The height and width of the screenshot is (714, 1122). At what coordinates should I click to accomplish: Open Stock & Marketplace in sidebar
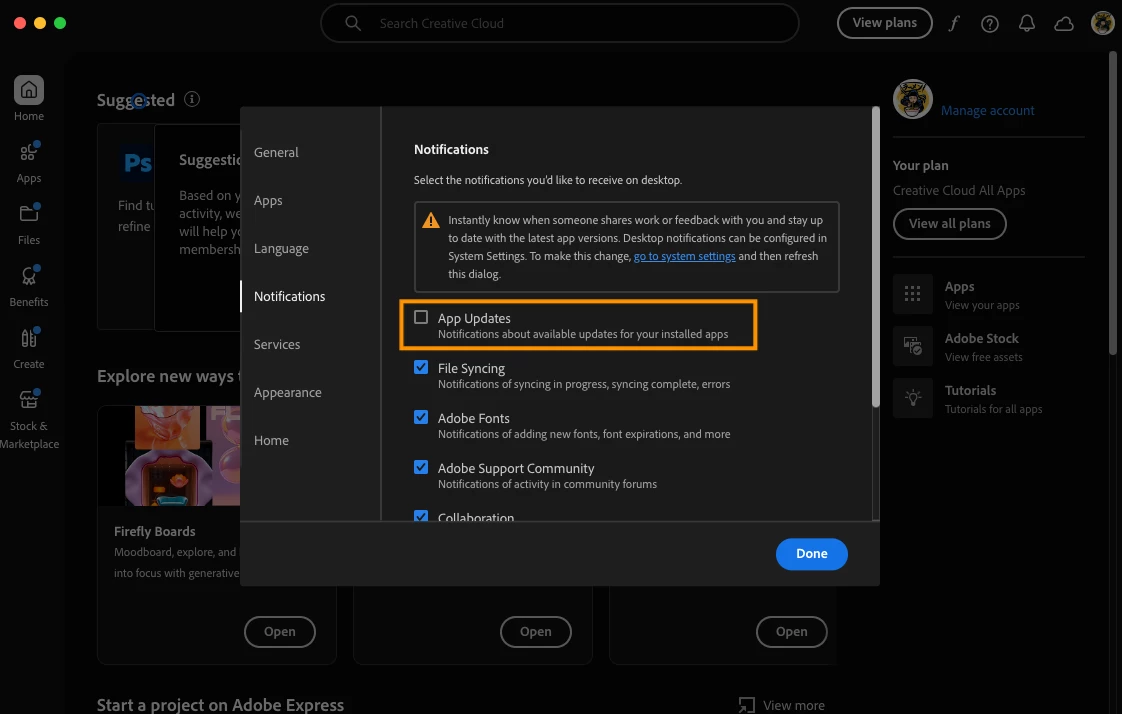pyautogui.click(x=29, y=419)
